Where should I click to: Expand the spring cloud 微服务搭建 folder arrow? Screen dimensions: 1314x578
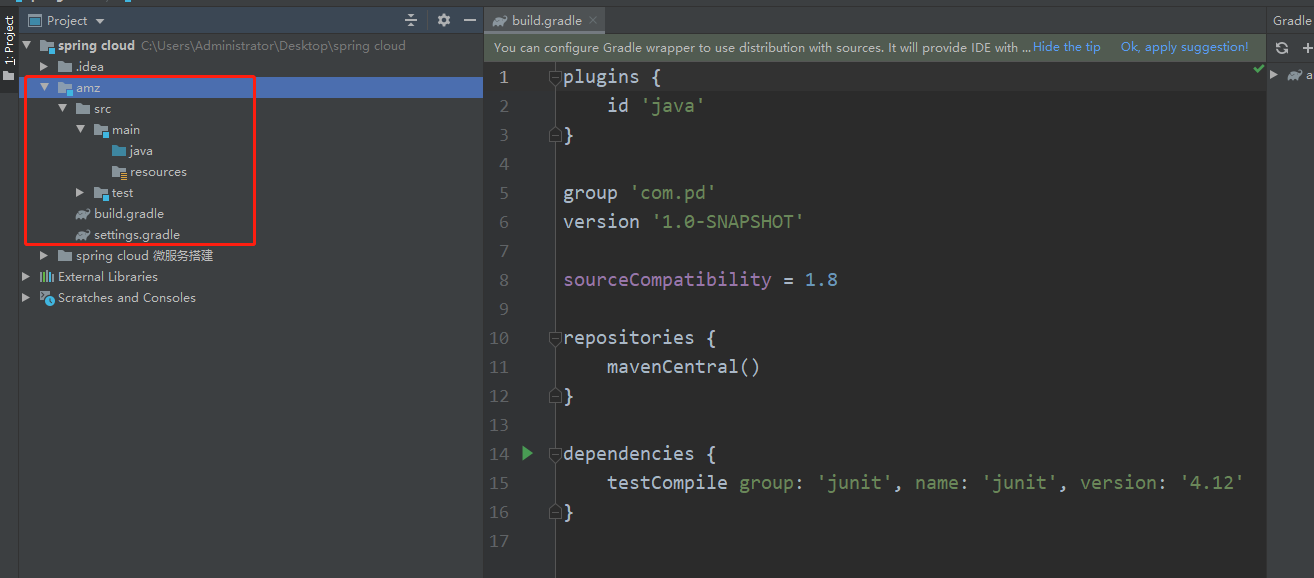coord(44,256)
